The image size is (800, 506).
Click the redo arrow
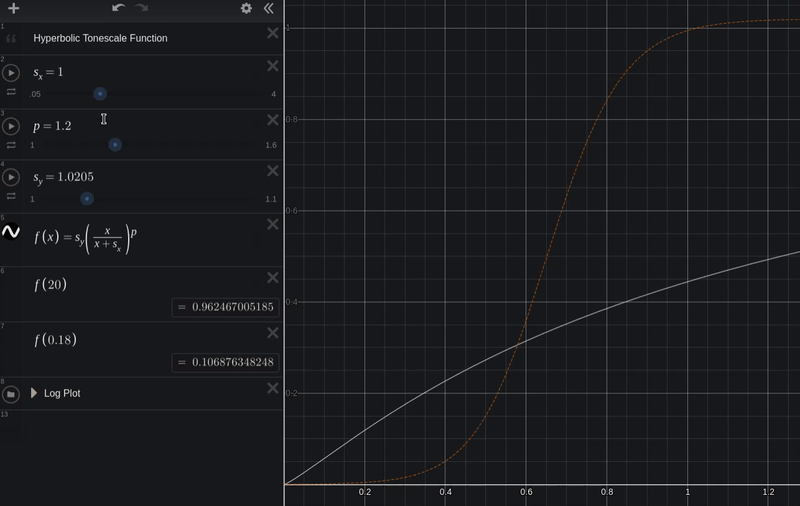(141, 9)
